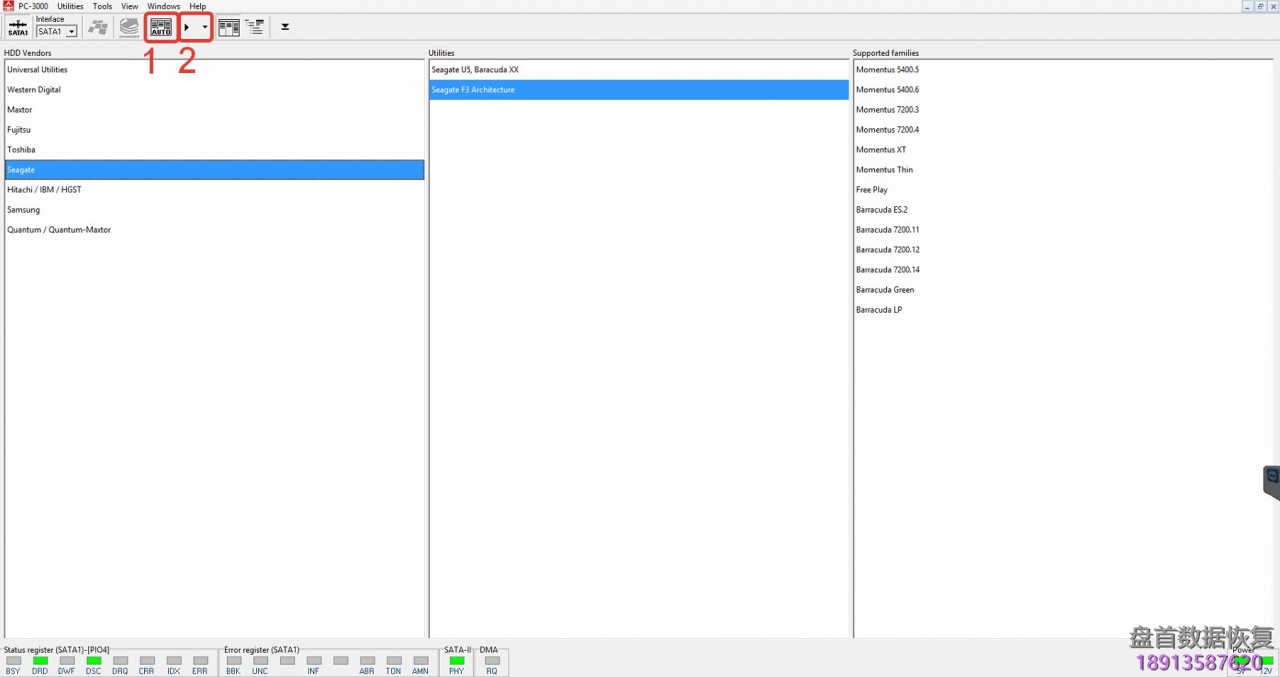Click the greyed-out disk stack icon

[129, 28]
